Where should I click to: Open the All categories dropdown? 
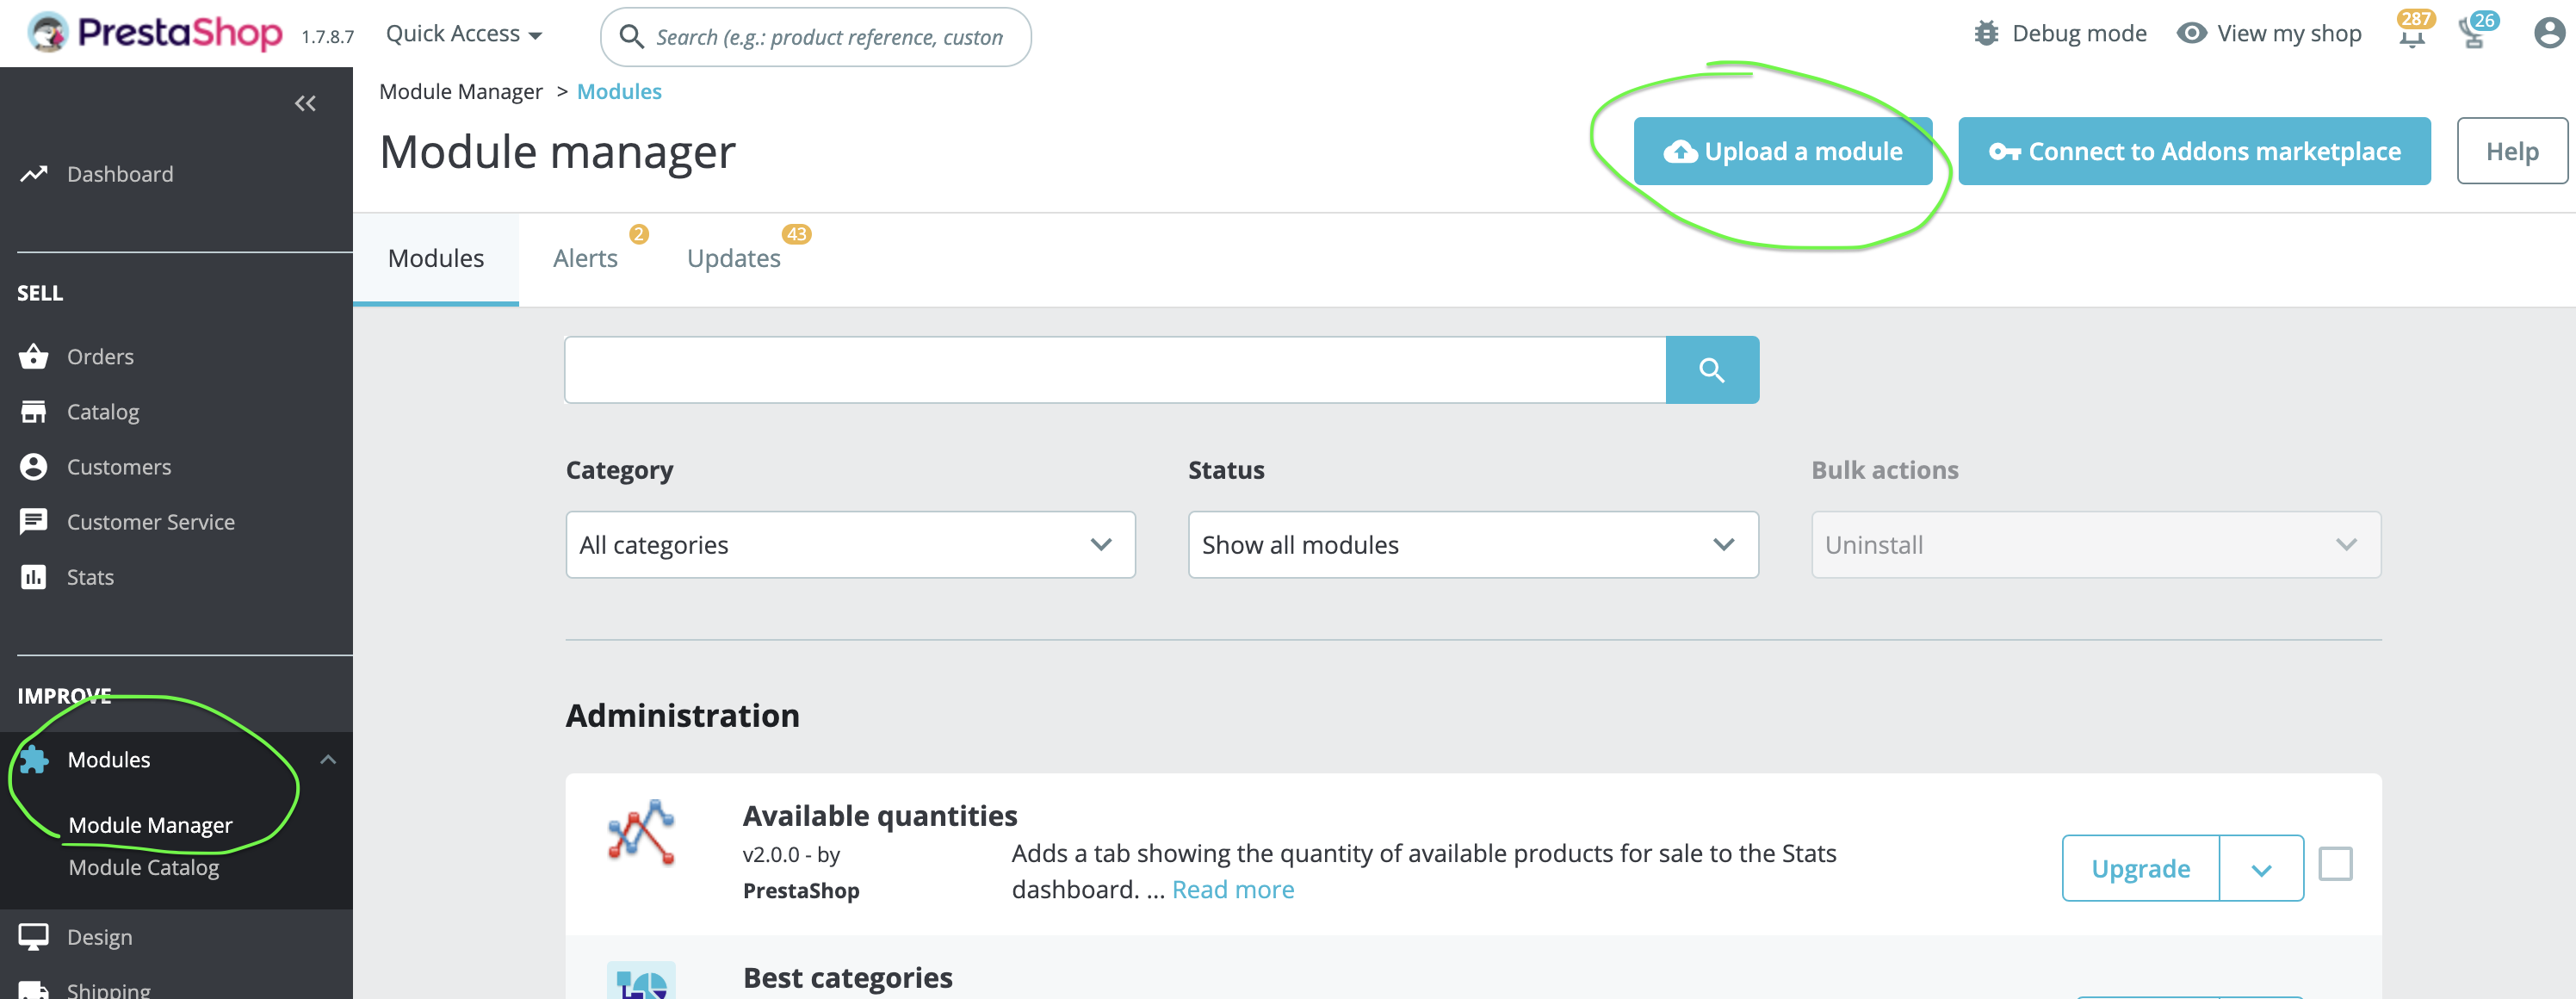click(850, 545)
